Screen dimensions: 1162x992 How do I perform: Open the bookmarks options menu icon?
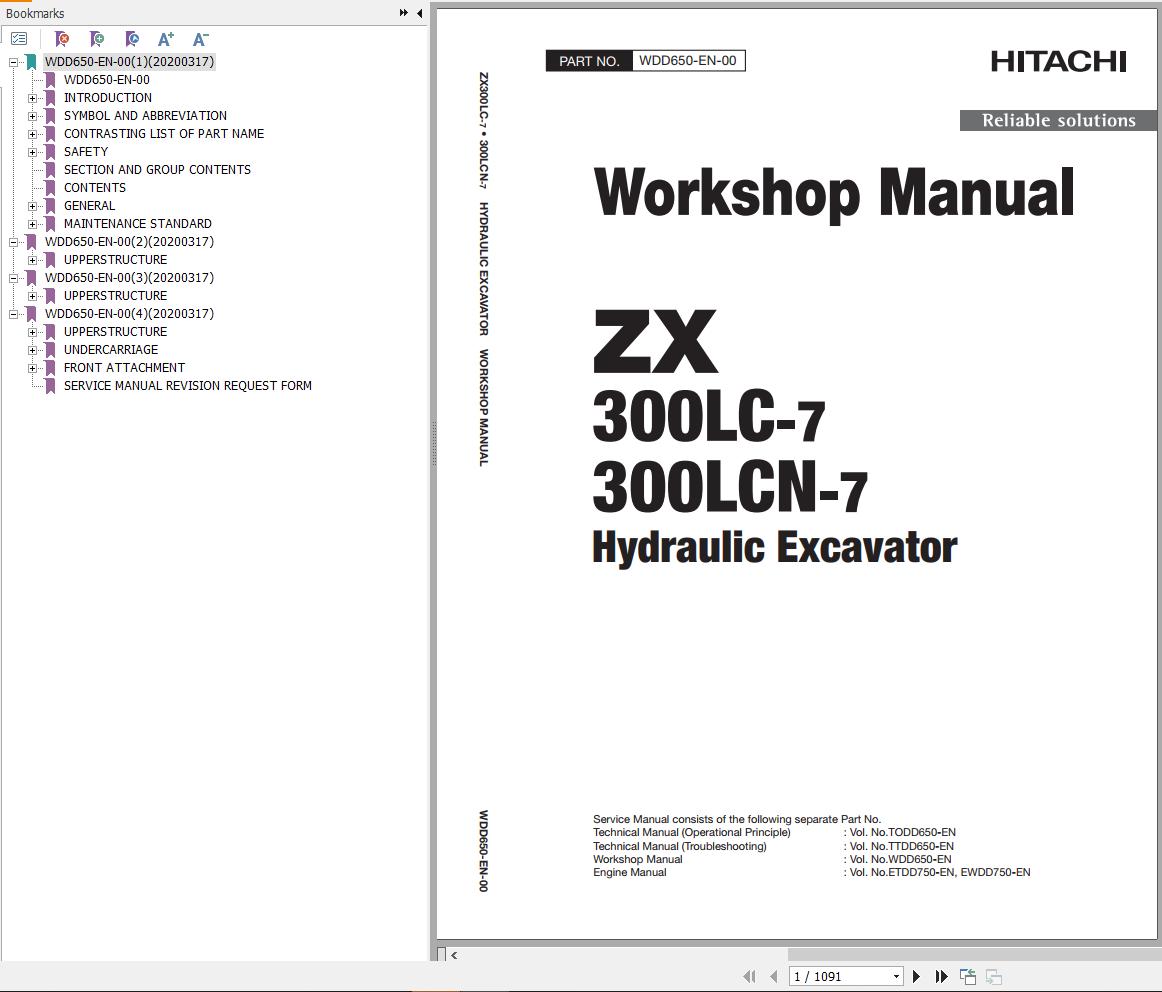(19, 39)
